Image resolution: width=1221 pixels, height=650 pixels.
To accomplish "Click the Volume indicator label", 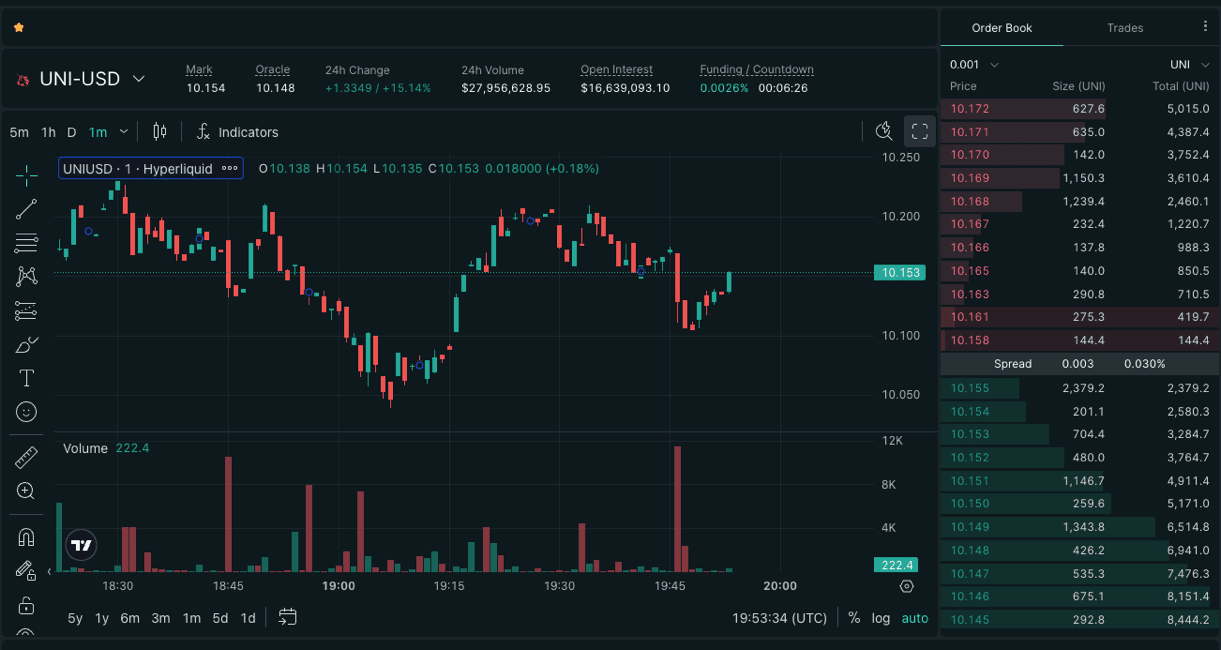I will coord(85,448).
